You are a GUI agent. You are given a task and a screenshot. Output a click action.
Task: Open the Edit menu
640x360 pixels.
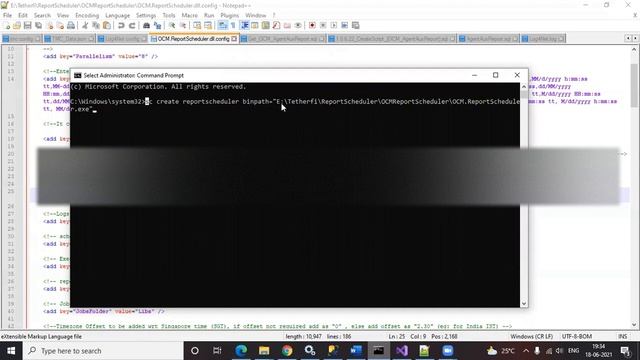click(22, 15)
